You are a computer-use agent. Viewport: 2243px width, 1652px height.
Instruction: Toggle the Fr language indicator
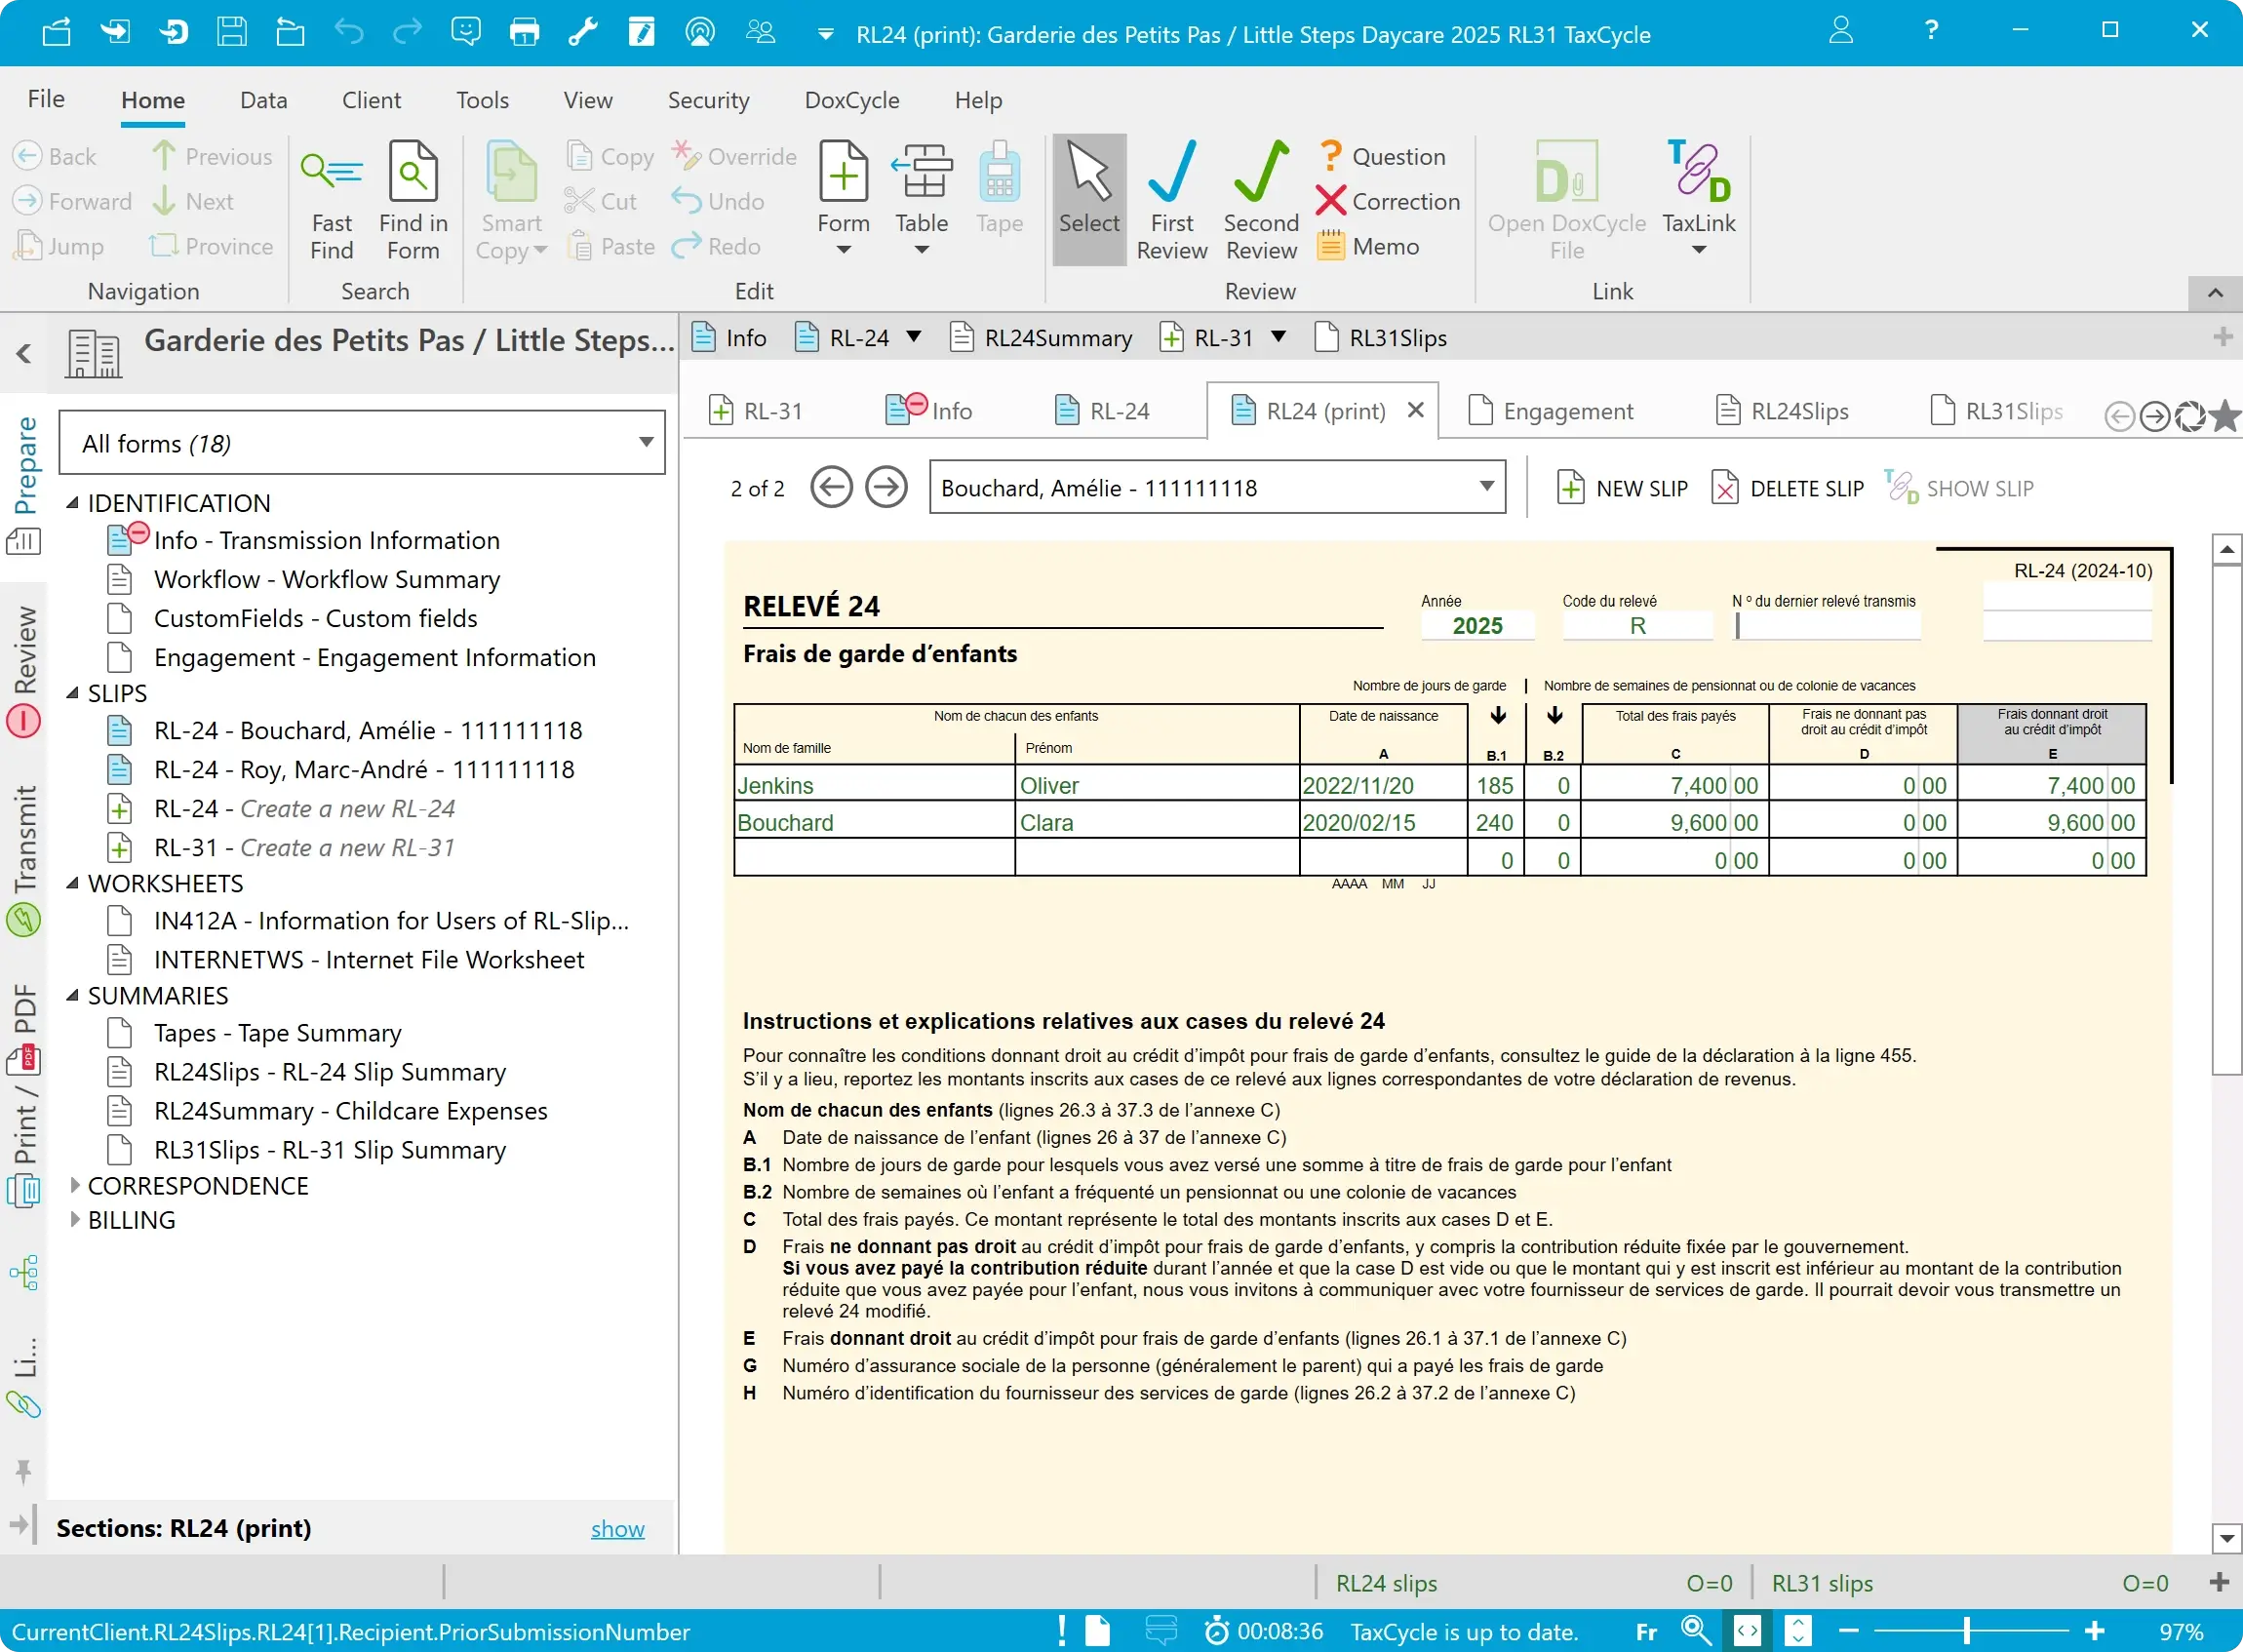coord(1646,1632)
